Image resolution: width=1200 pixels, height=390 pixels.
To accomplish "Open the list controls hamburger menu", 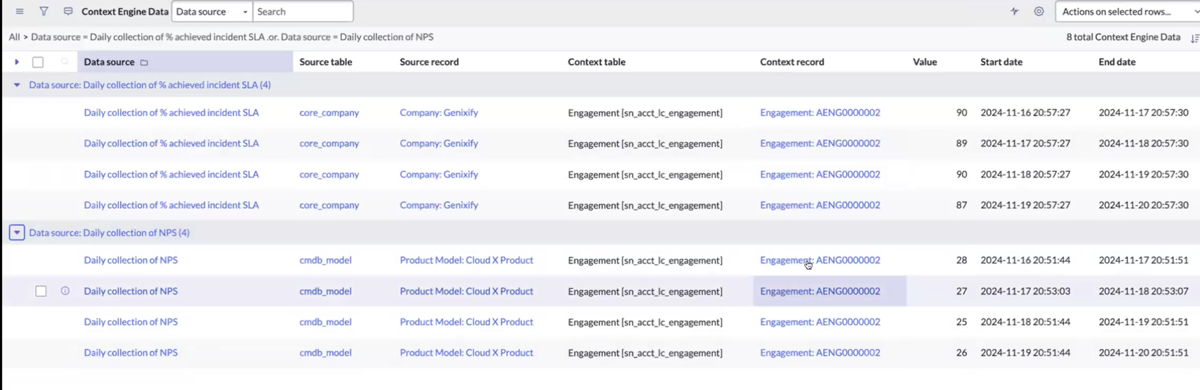I will (19, 12).
